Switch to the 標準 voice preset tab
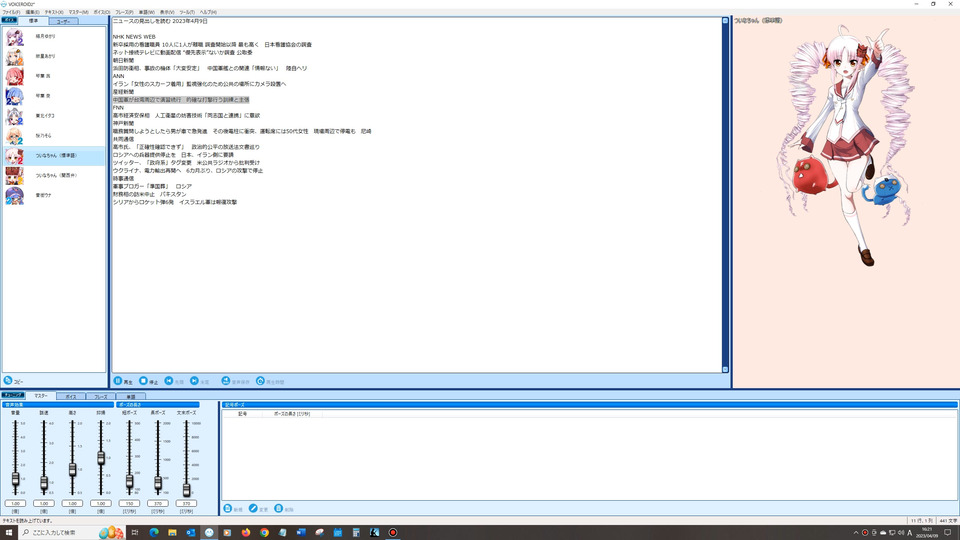Image resolution: width=960 pixels, height=540 pixels. pyautogui.click(x=34, y=21)
